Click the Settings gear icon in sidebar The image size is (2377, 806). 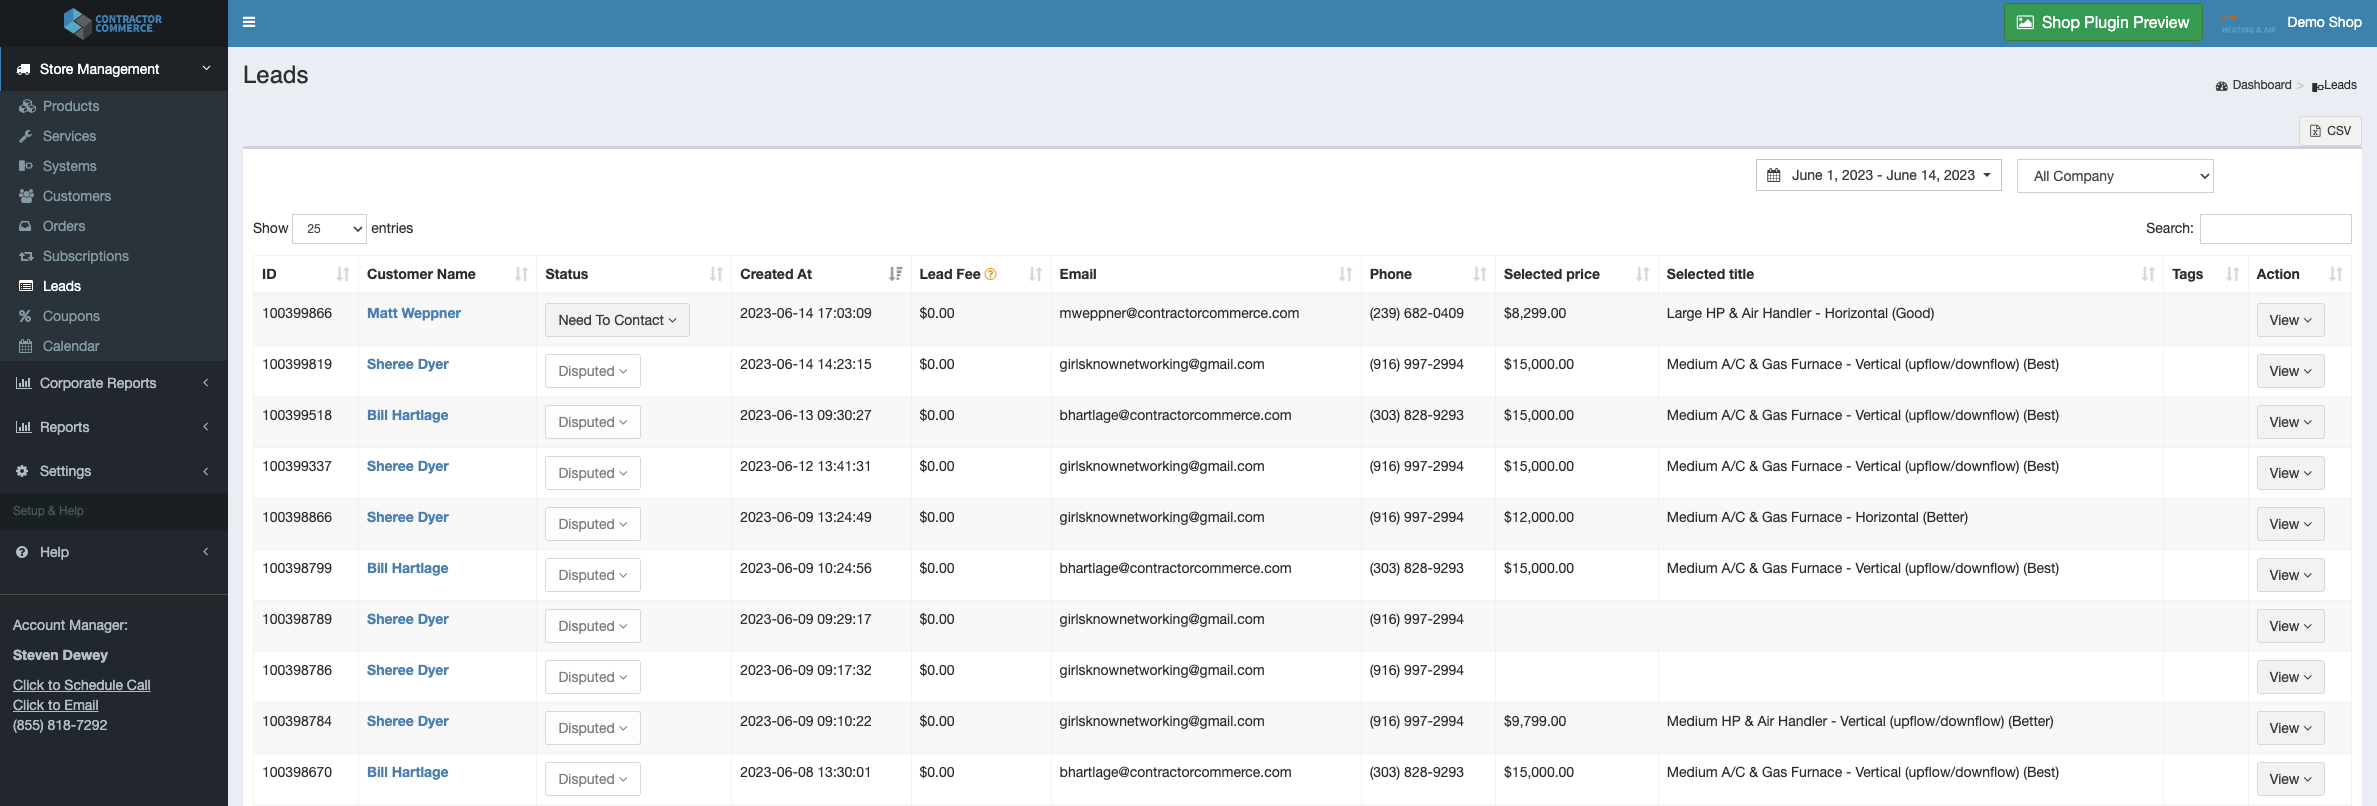point(22,471)
